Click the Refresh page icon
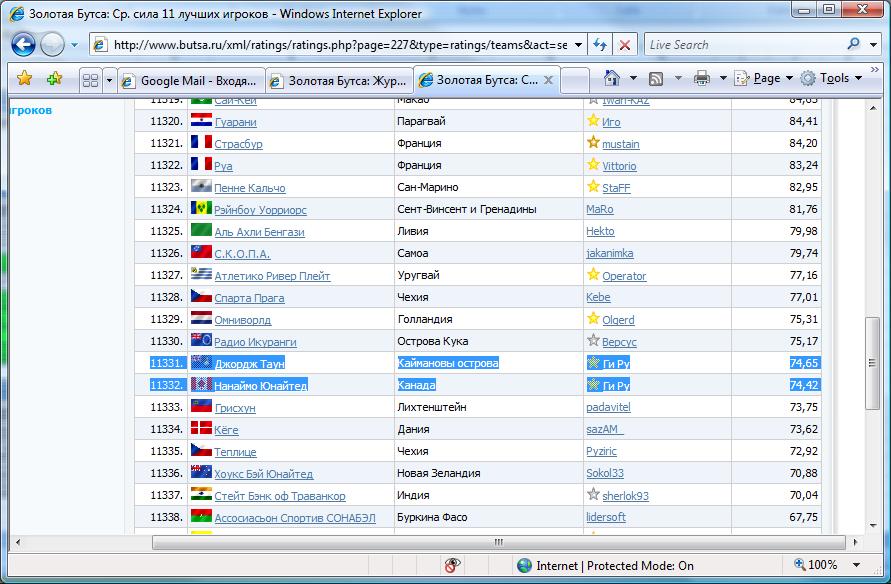The image size is (891, 584). pyautogui.click(x=600, y=45)
